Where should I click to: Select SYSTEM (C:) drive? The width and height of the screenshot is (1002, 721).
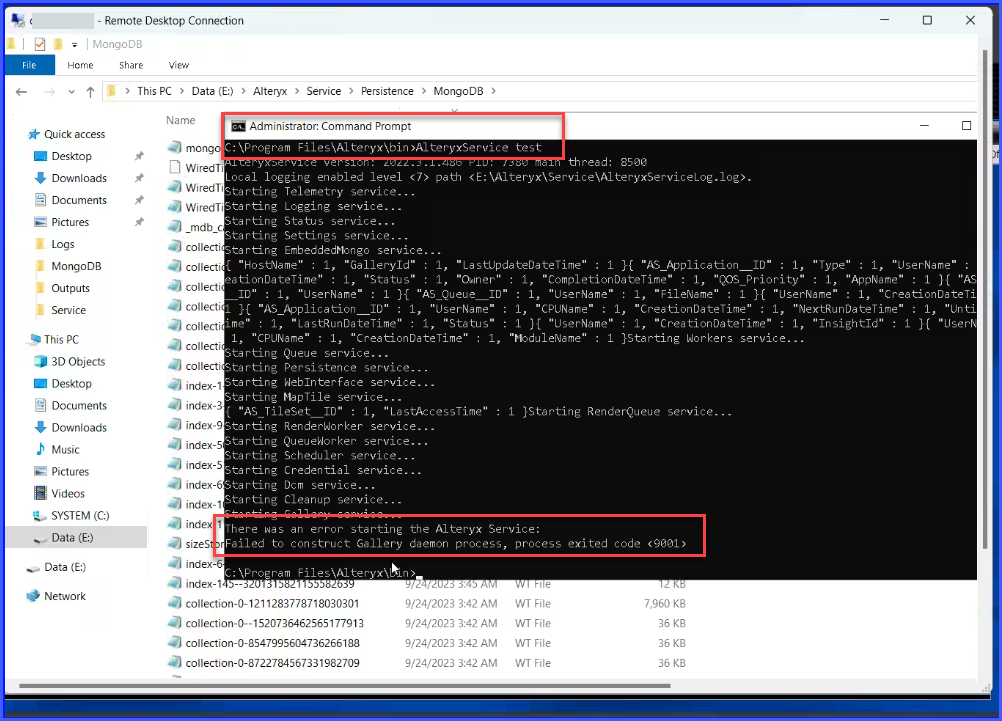pyautogui.click(x=80, y=516)
